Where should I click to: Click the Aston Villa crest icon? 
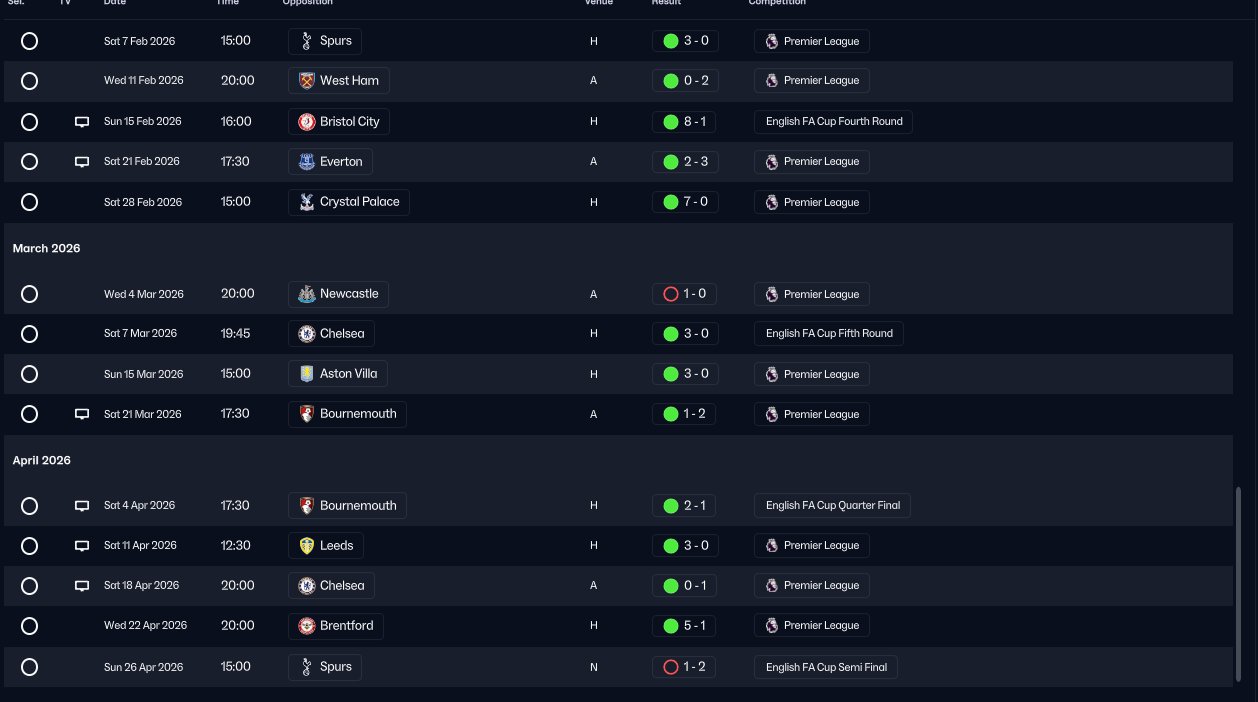pos(307,374)
